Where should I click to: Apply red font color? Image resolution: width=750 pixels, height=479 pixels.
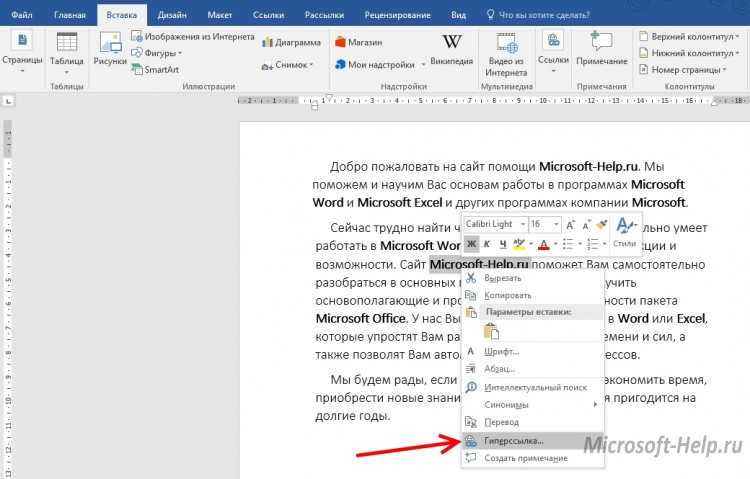click(x=543, y=244)
